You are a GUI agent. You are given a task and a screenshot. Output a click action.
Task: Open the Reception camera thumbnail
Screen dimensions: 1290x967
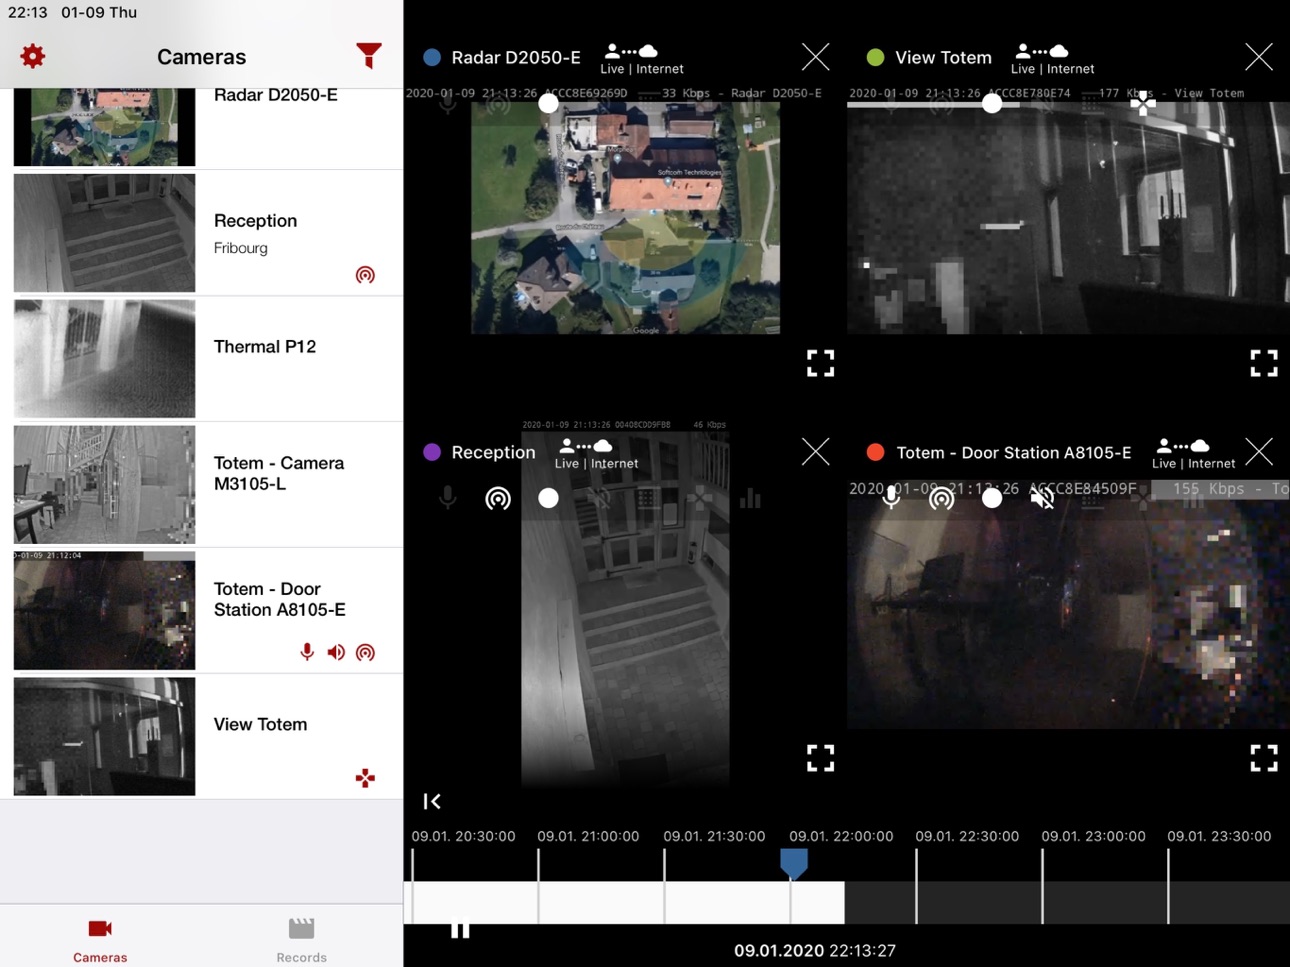coord(104,233)
